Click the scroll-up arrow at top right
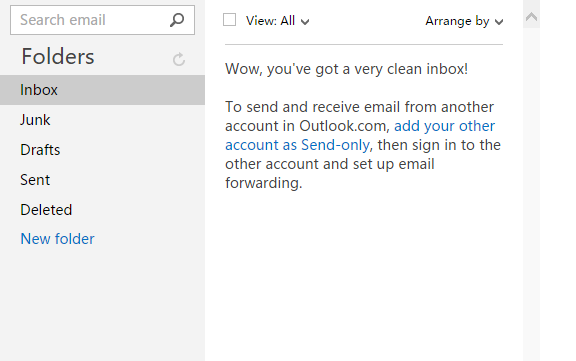The image size is (576, 361). point(531,17)
